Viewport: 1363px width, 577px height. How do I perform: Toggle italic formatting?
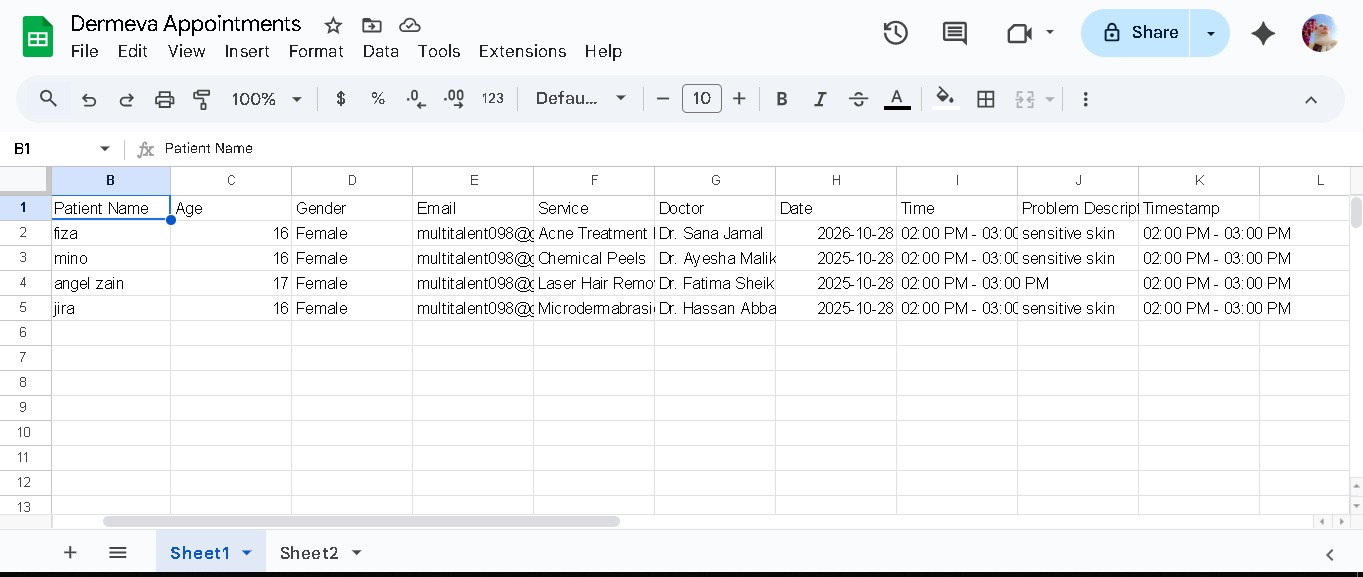(820, 99)
